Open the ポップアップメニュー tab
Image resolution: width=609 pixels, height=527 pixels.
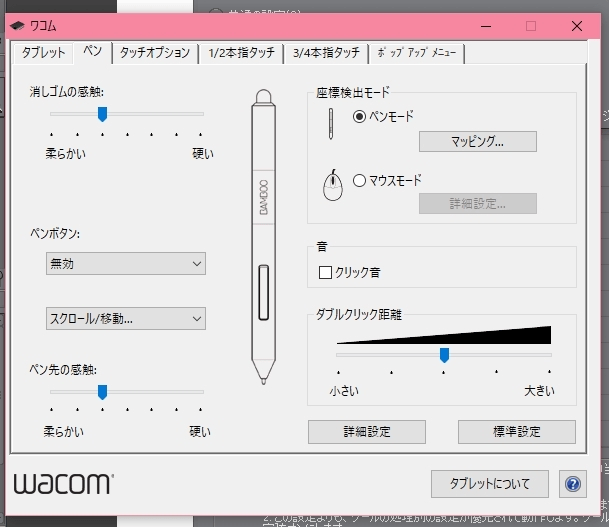click(417, 53)
